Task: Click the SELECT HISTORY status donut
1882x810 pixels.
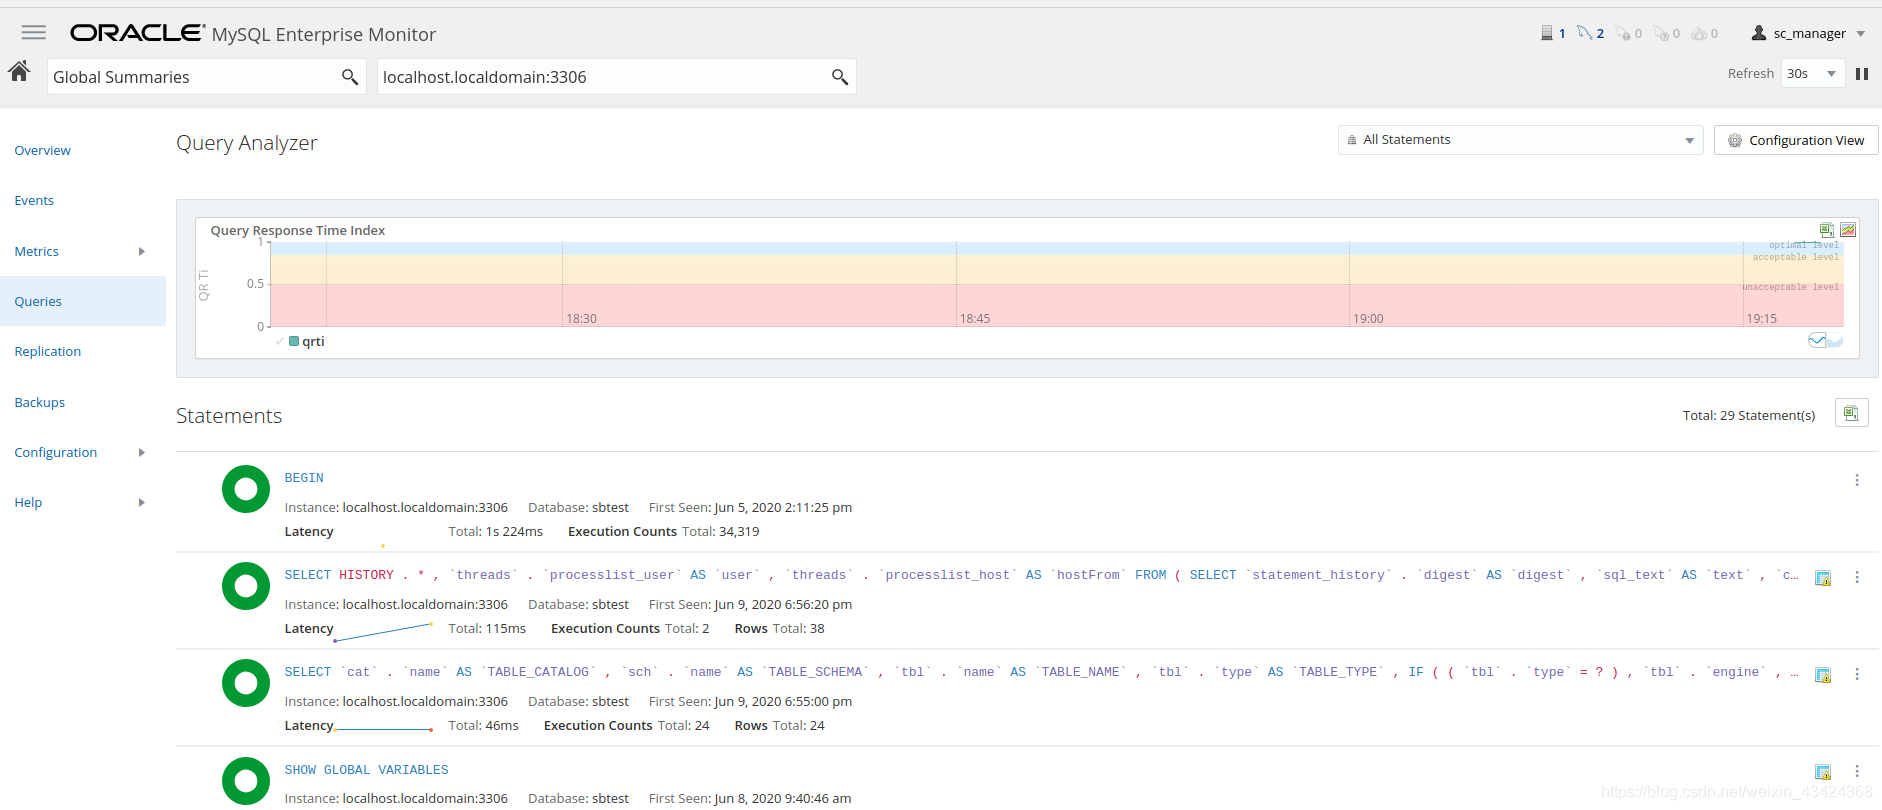Action: 246,586
